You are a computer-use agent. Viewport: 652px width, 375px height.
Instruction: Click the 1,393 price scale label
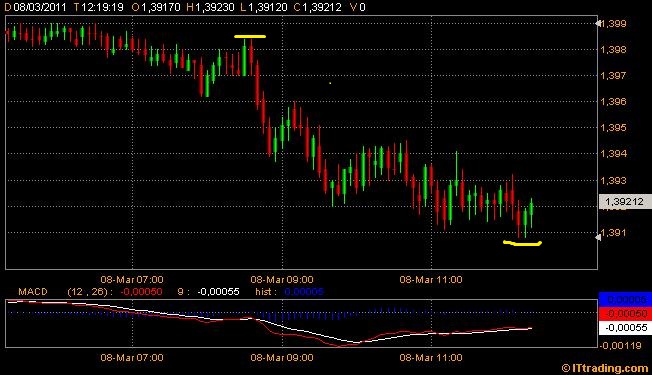tap(613, 181)
